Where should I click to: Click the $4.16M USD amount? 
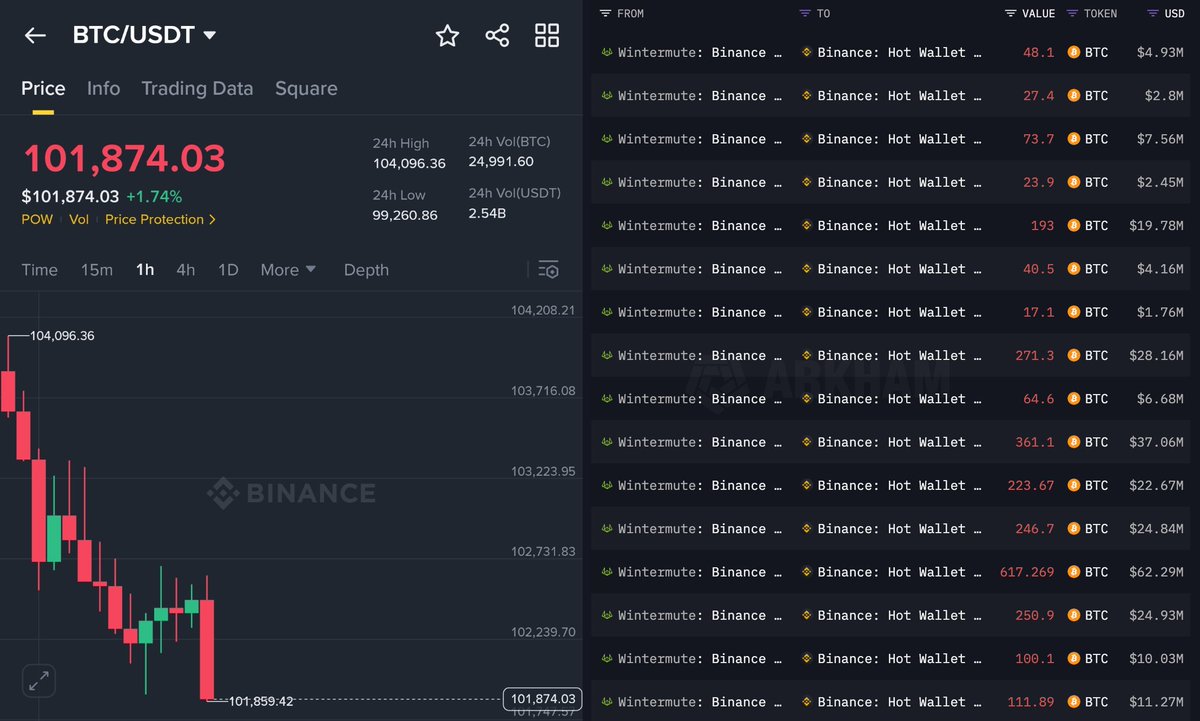click(1160, 268)
